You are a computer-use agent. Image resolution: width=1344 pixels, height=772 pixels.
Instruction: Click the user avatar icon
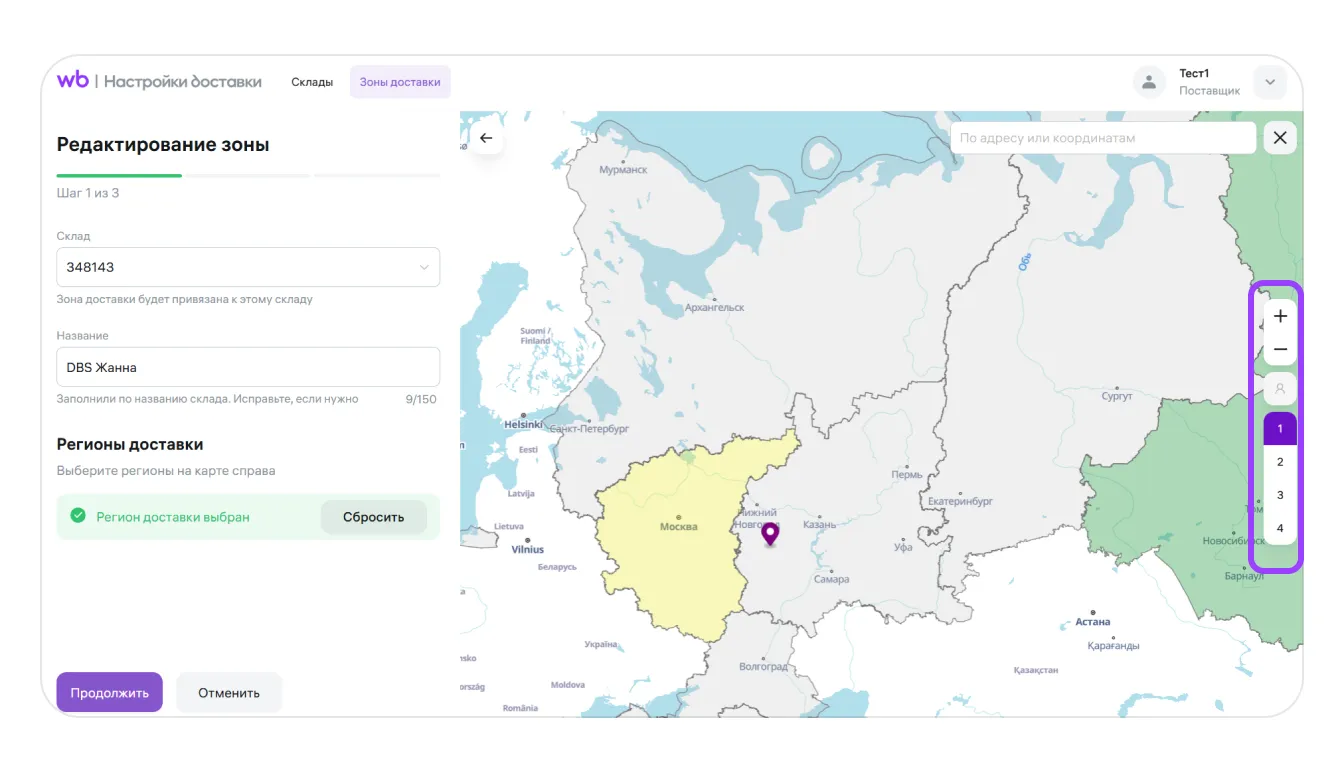click(1149, 82)
